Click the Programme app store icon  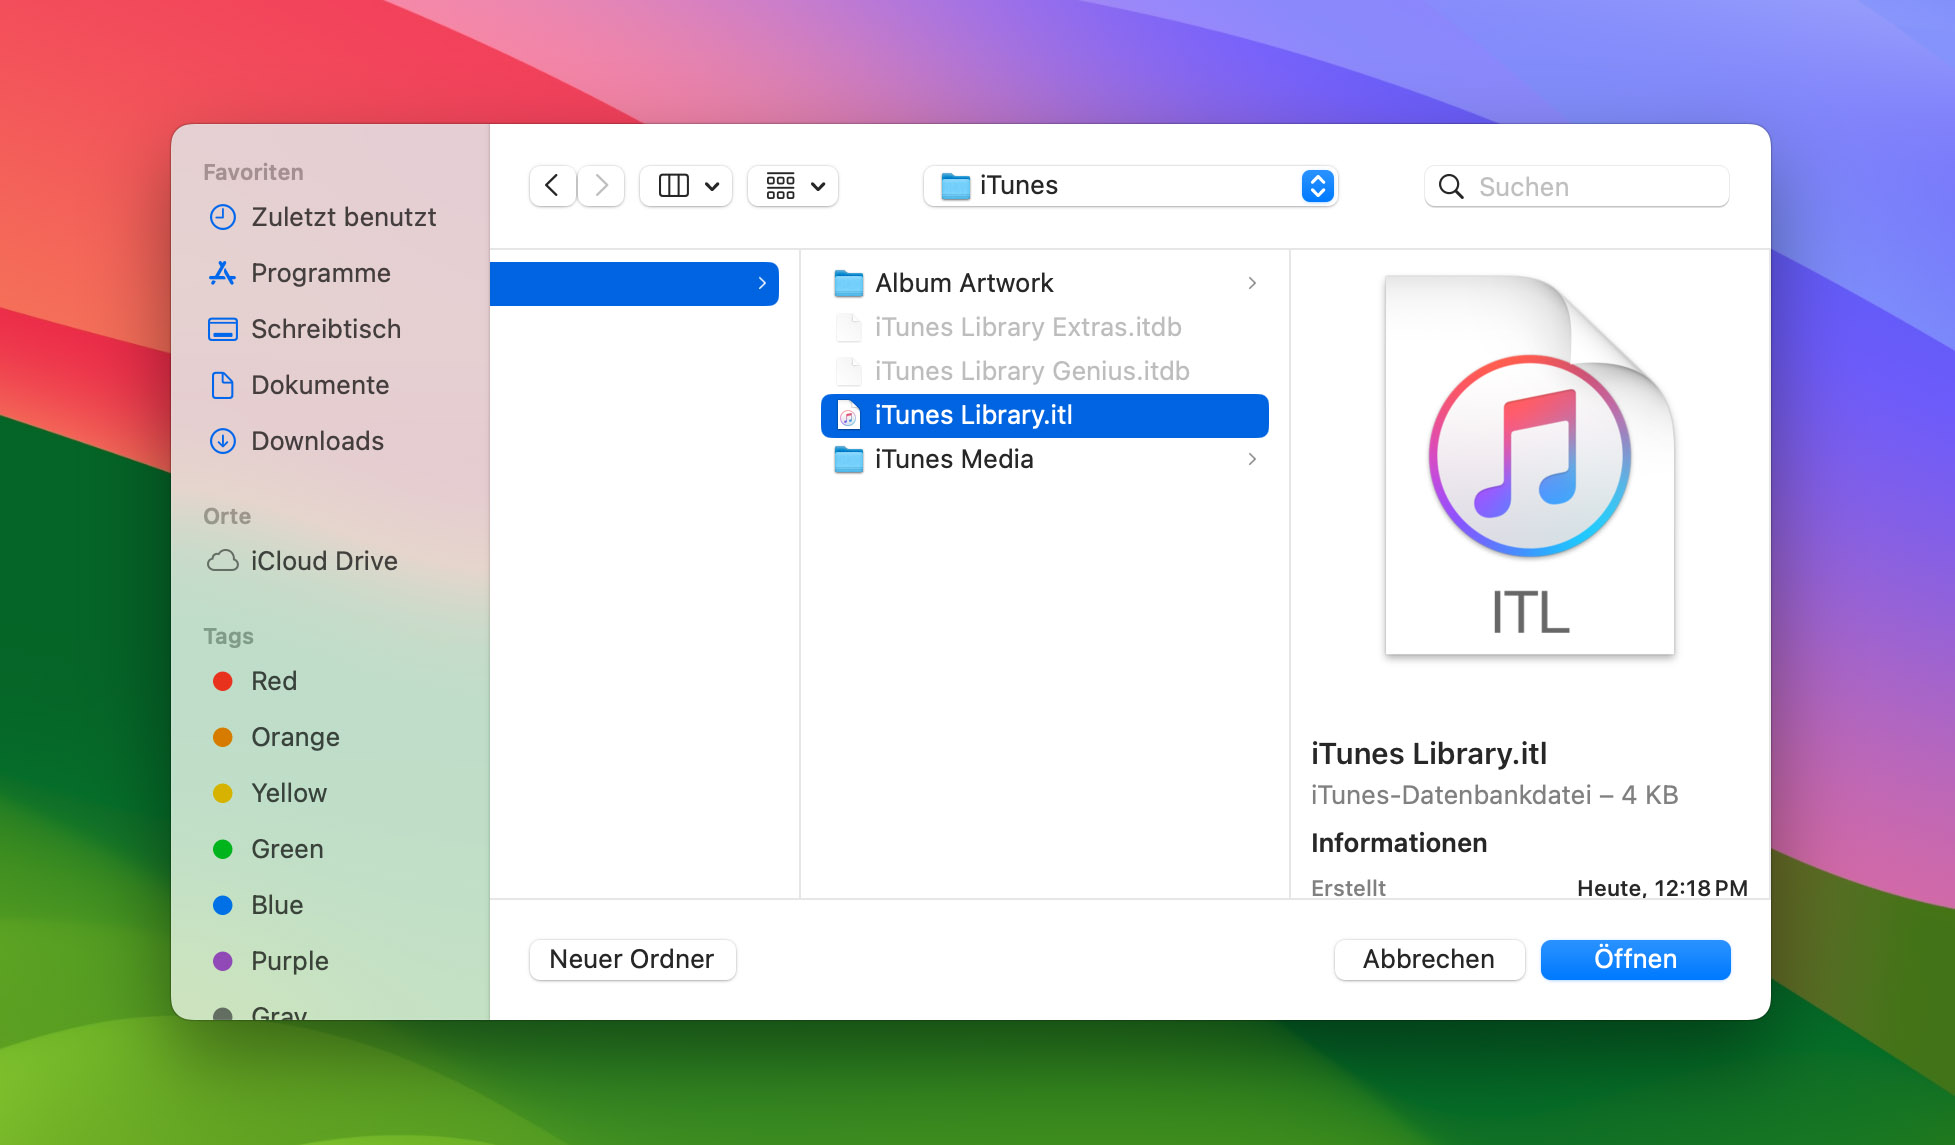click(222, 273)
